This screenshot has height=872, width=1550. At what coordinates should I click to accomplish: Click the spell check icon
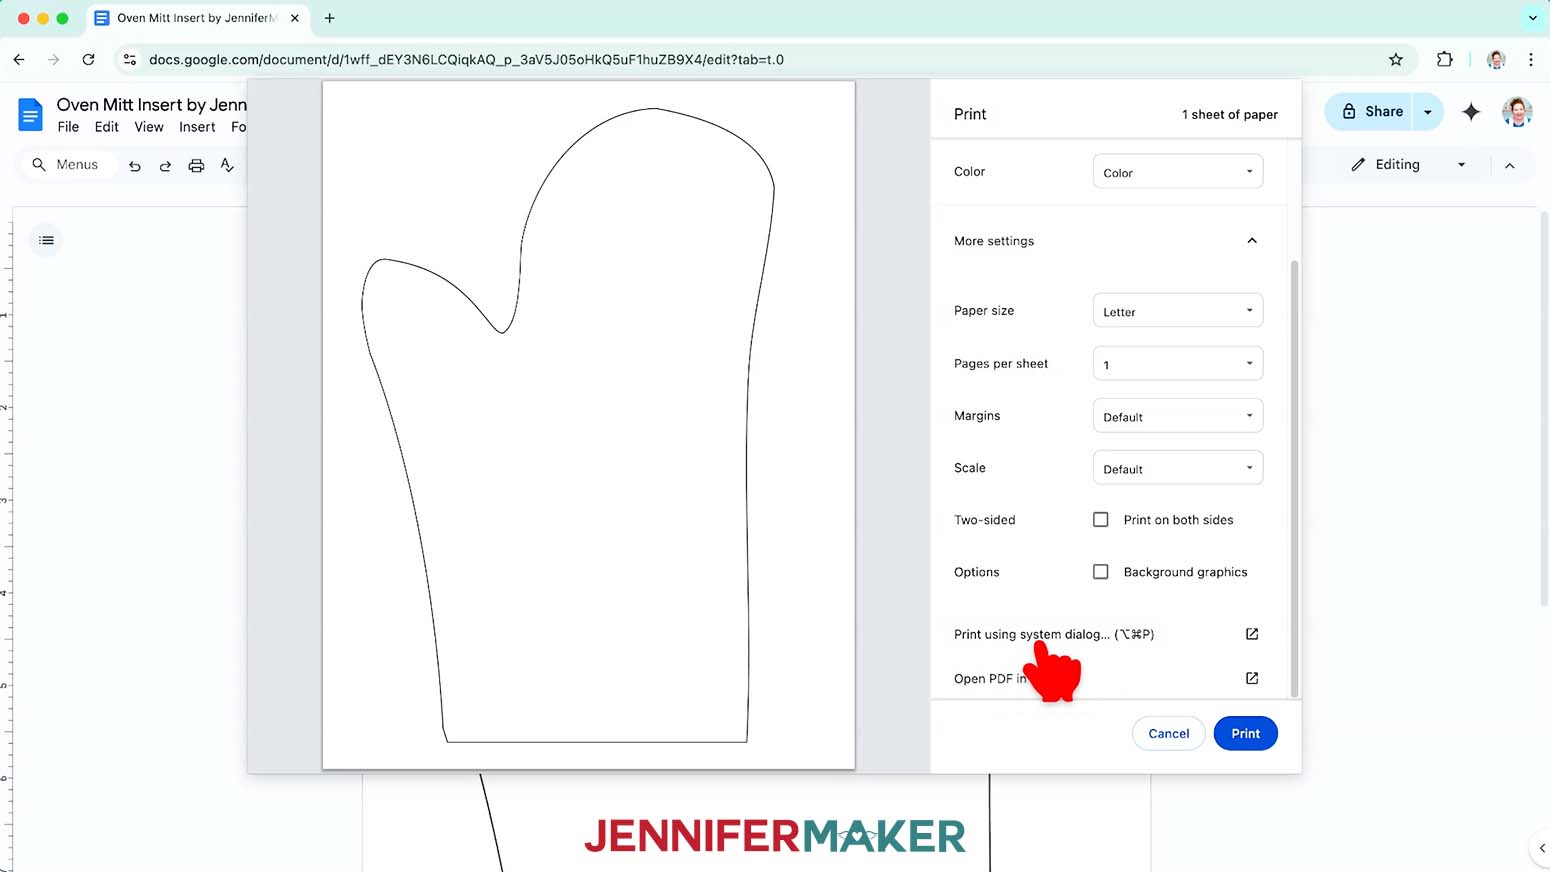click(x=227, y=165)
